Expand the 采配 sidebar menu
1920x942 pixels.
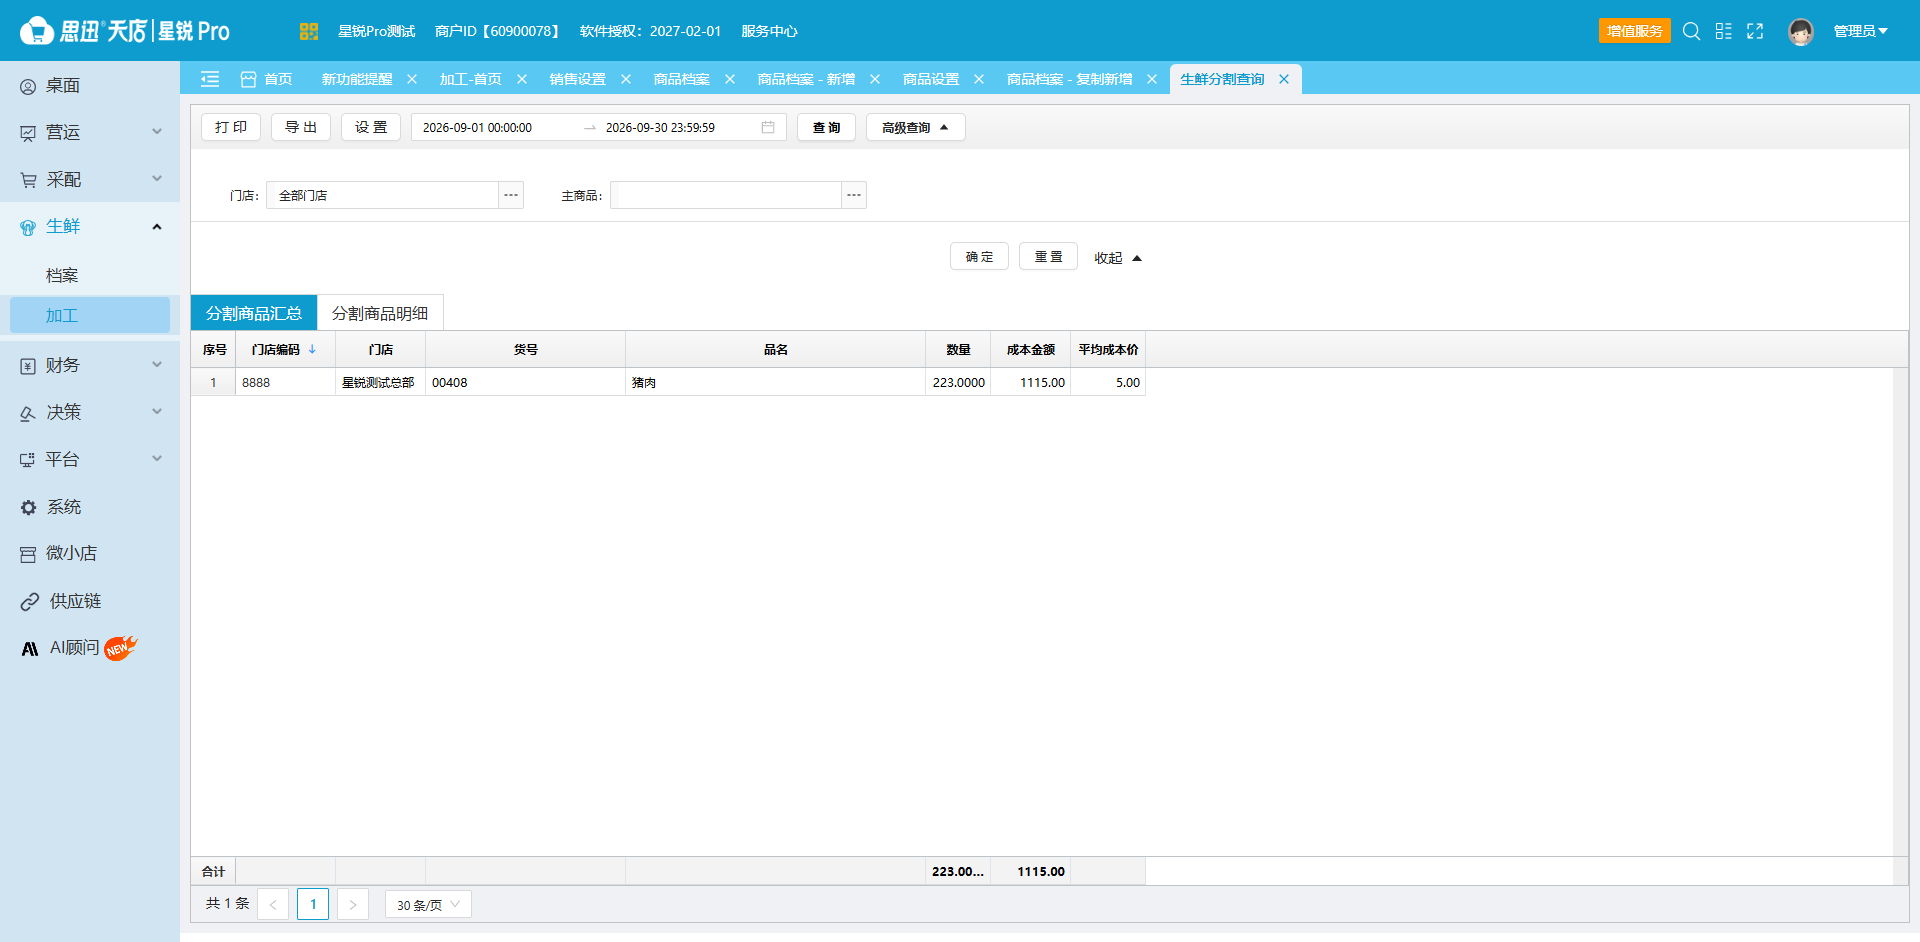coord(90,179)
